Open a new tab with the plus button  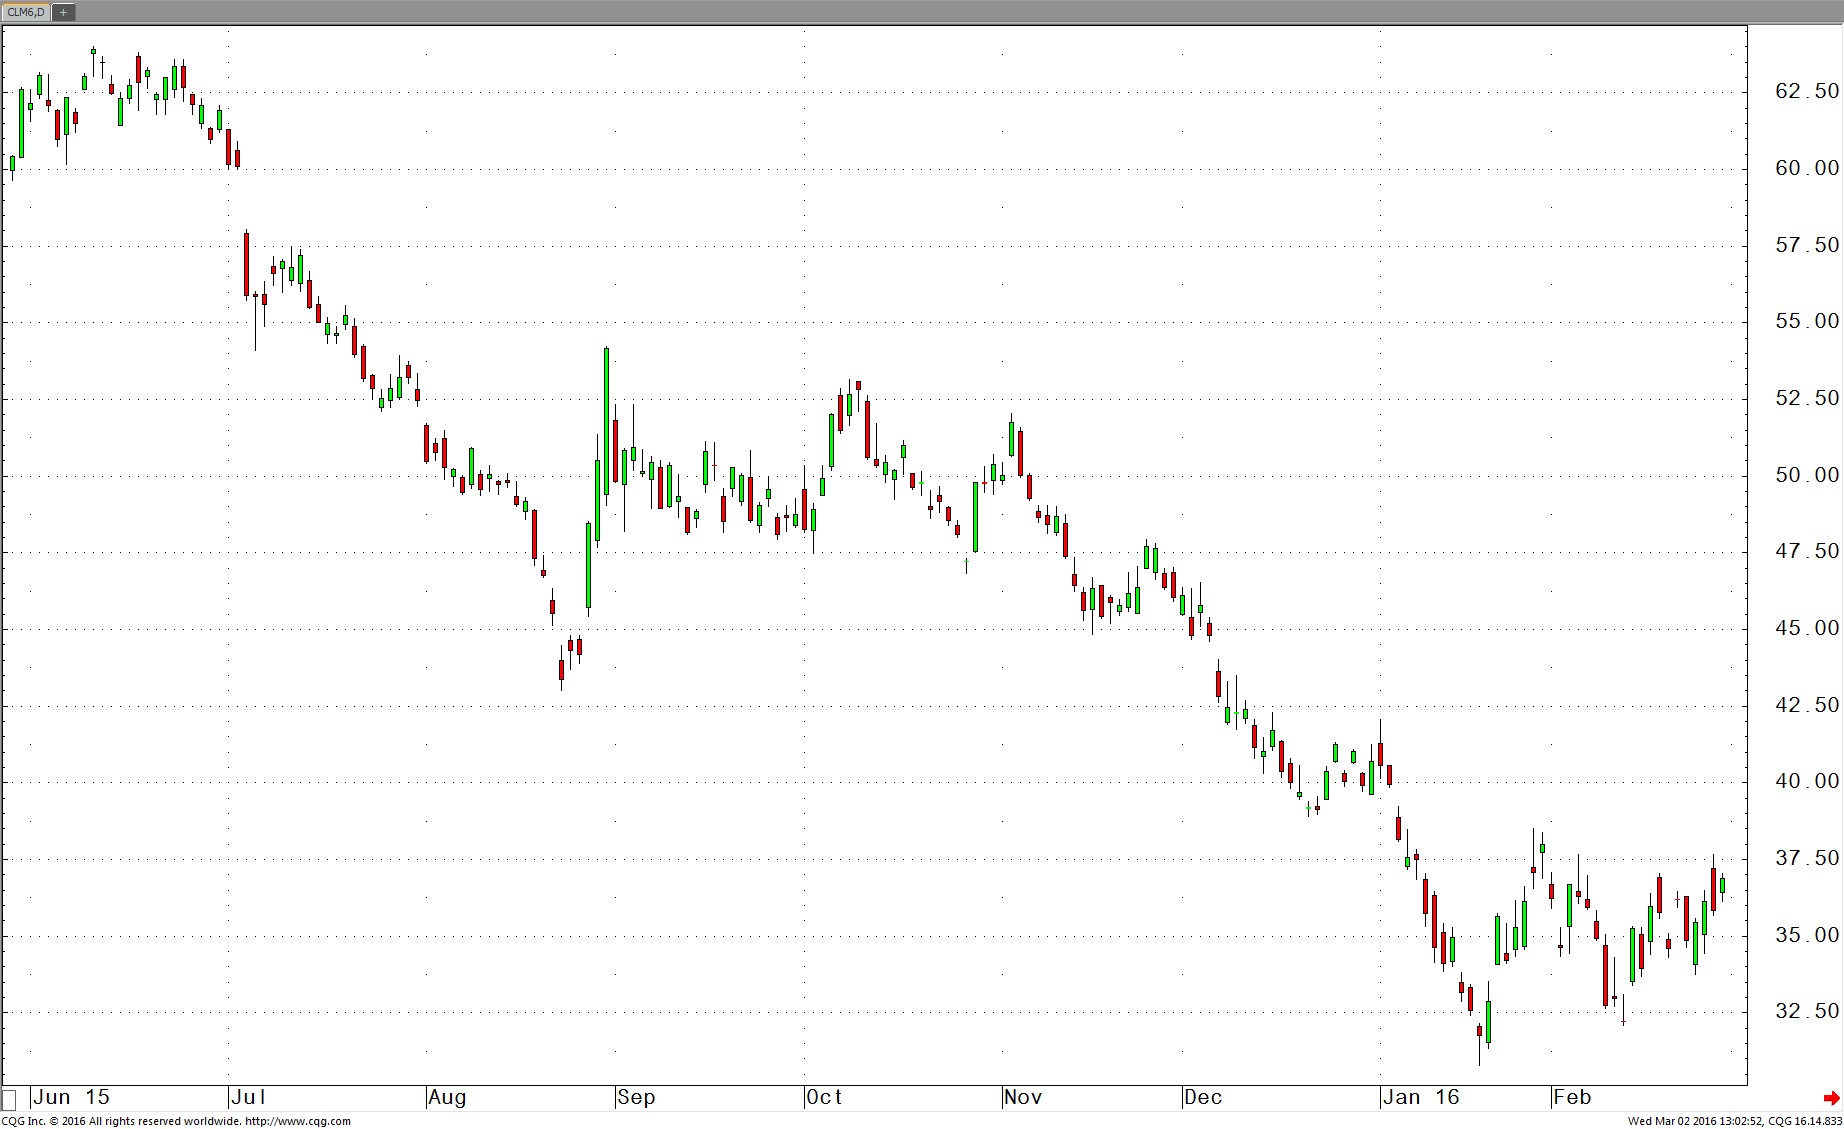(63, 12)
